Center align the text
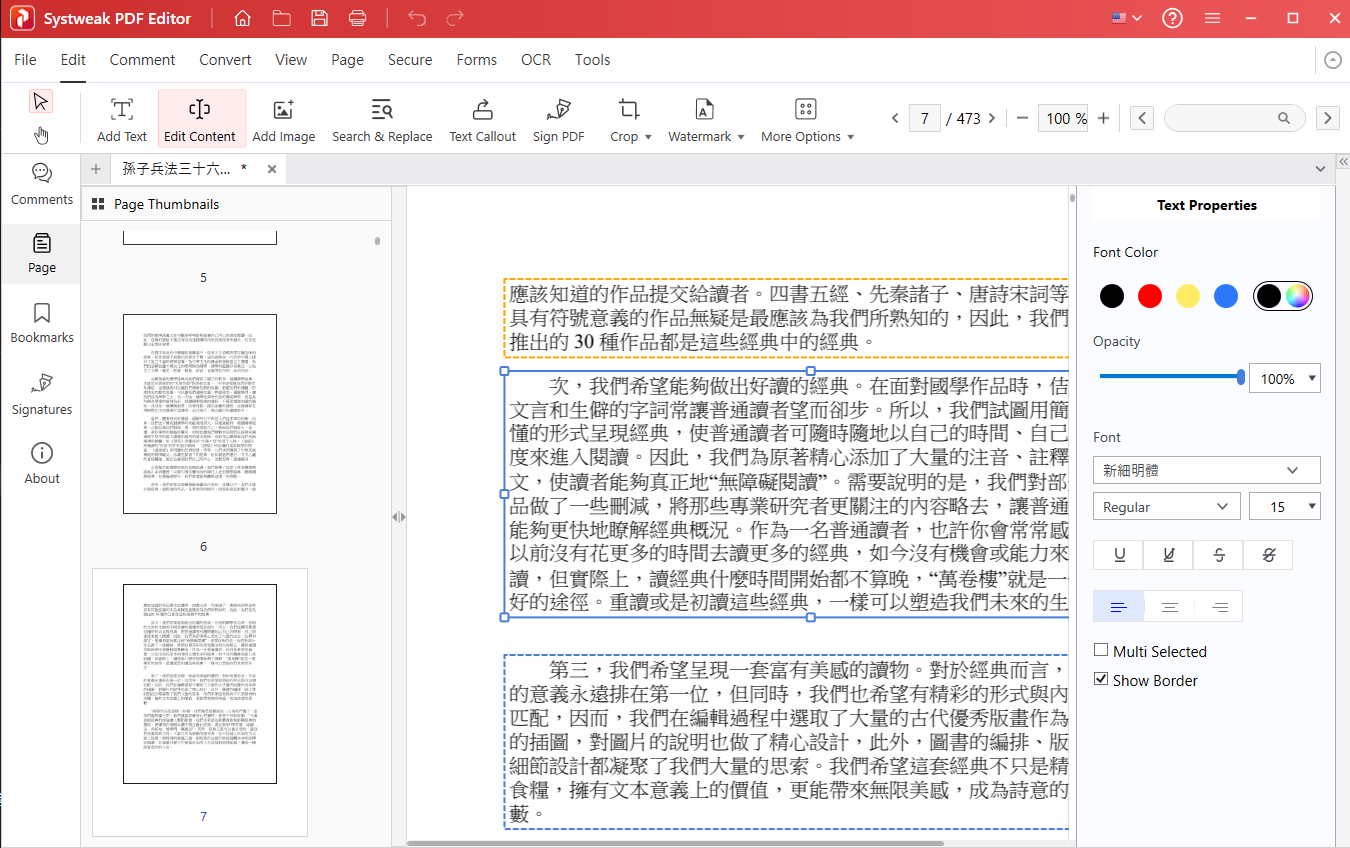1350x848 pixels. 1169,607
